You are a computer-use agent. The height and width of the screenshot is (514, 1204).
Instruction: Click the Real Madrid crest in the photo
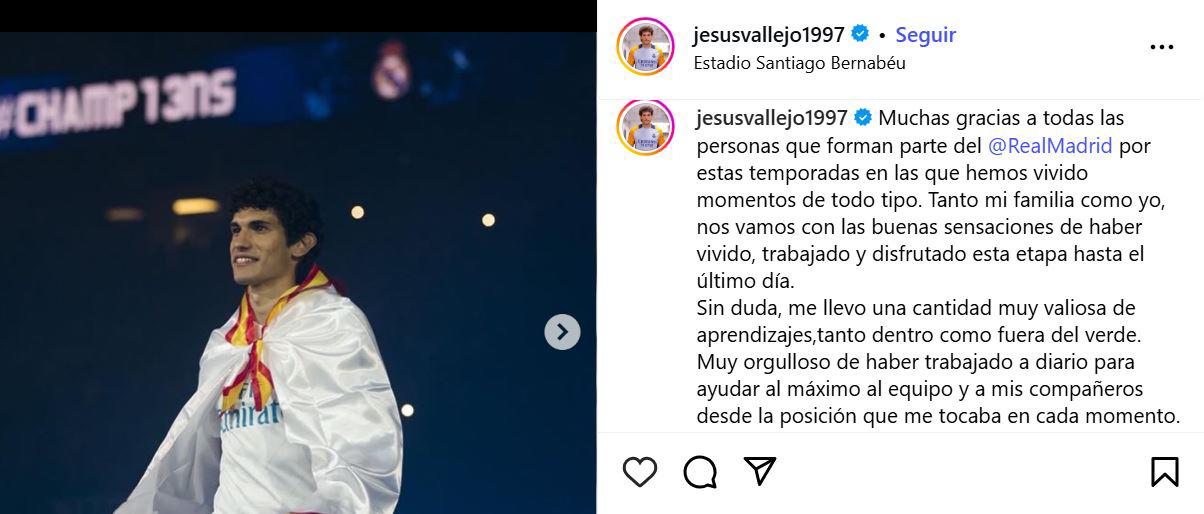pos(391,70)
